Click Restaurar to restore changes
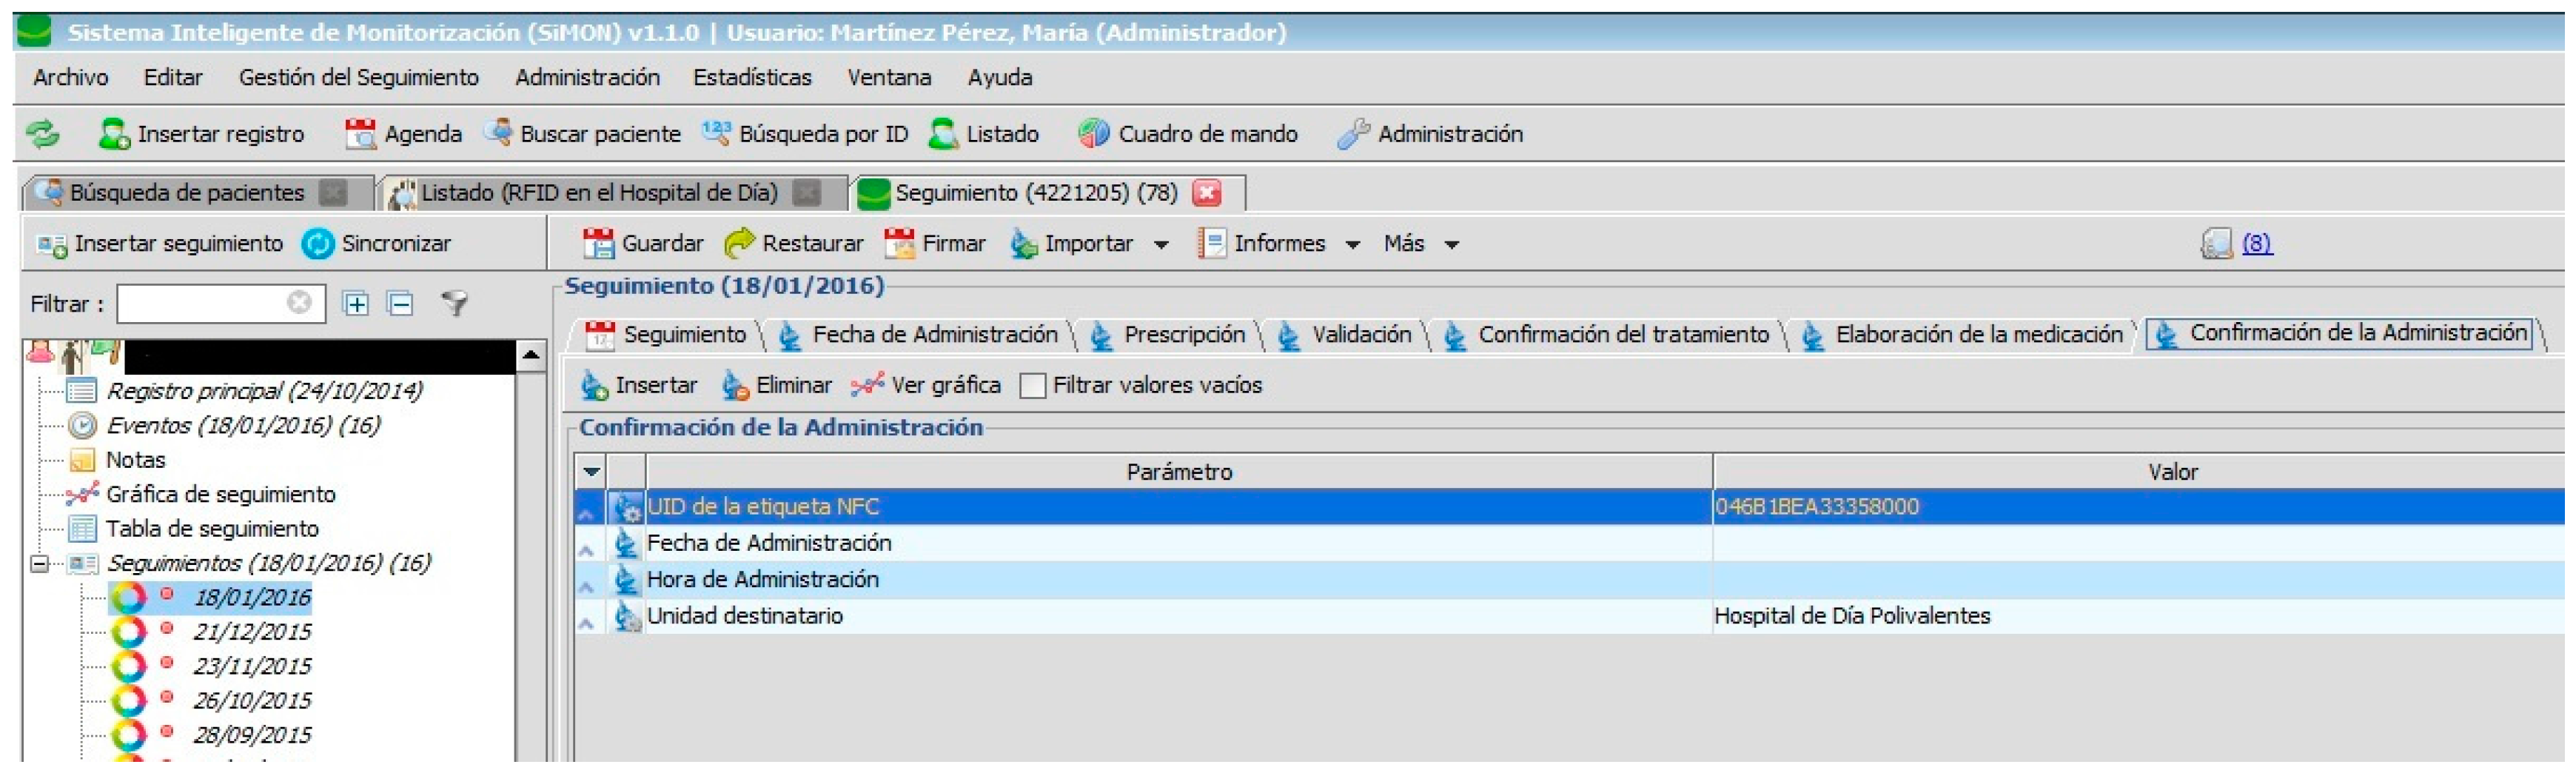 click(x=794, y=244)
